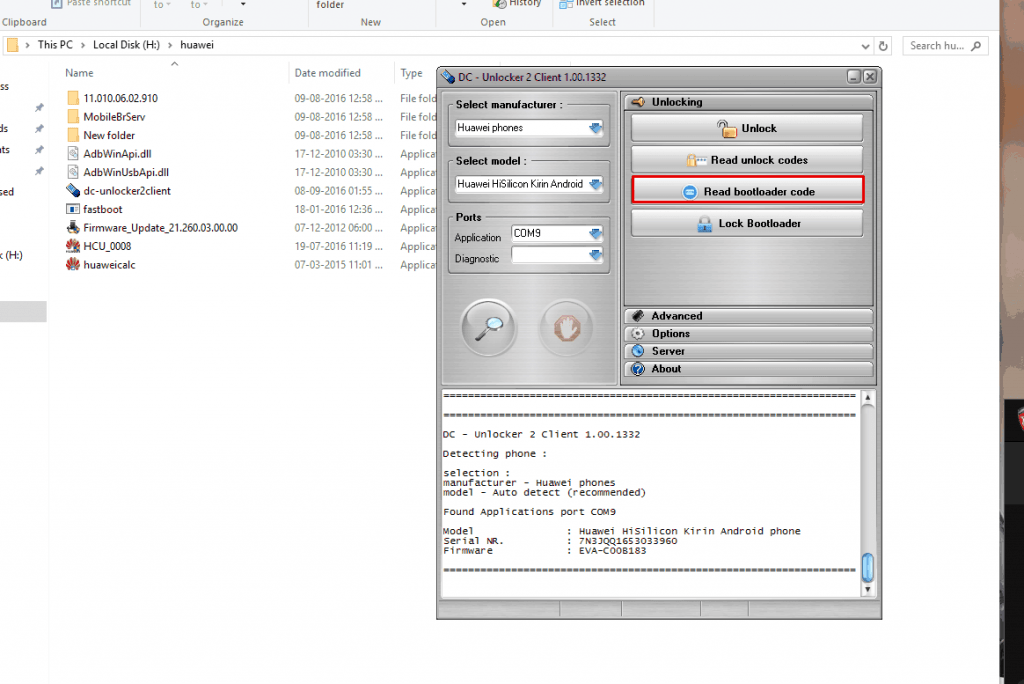Screen dimensions: 1024x684
Task: Click the Unlocking section header
Action: [x=748, y=102]
